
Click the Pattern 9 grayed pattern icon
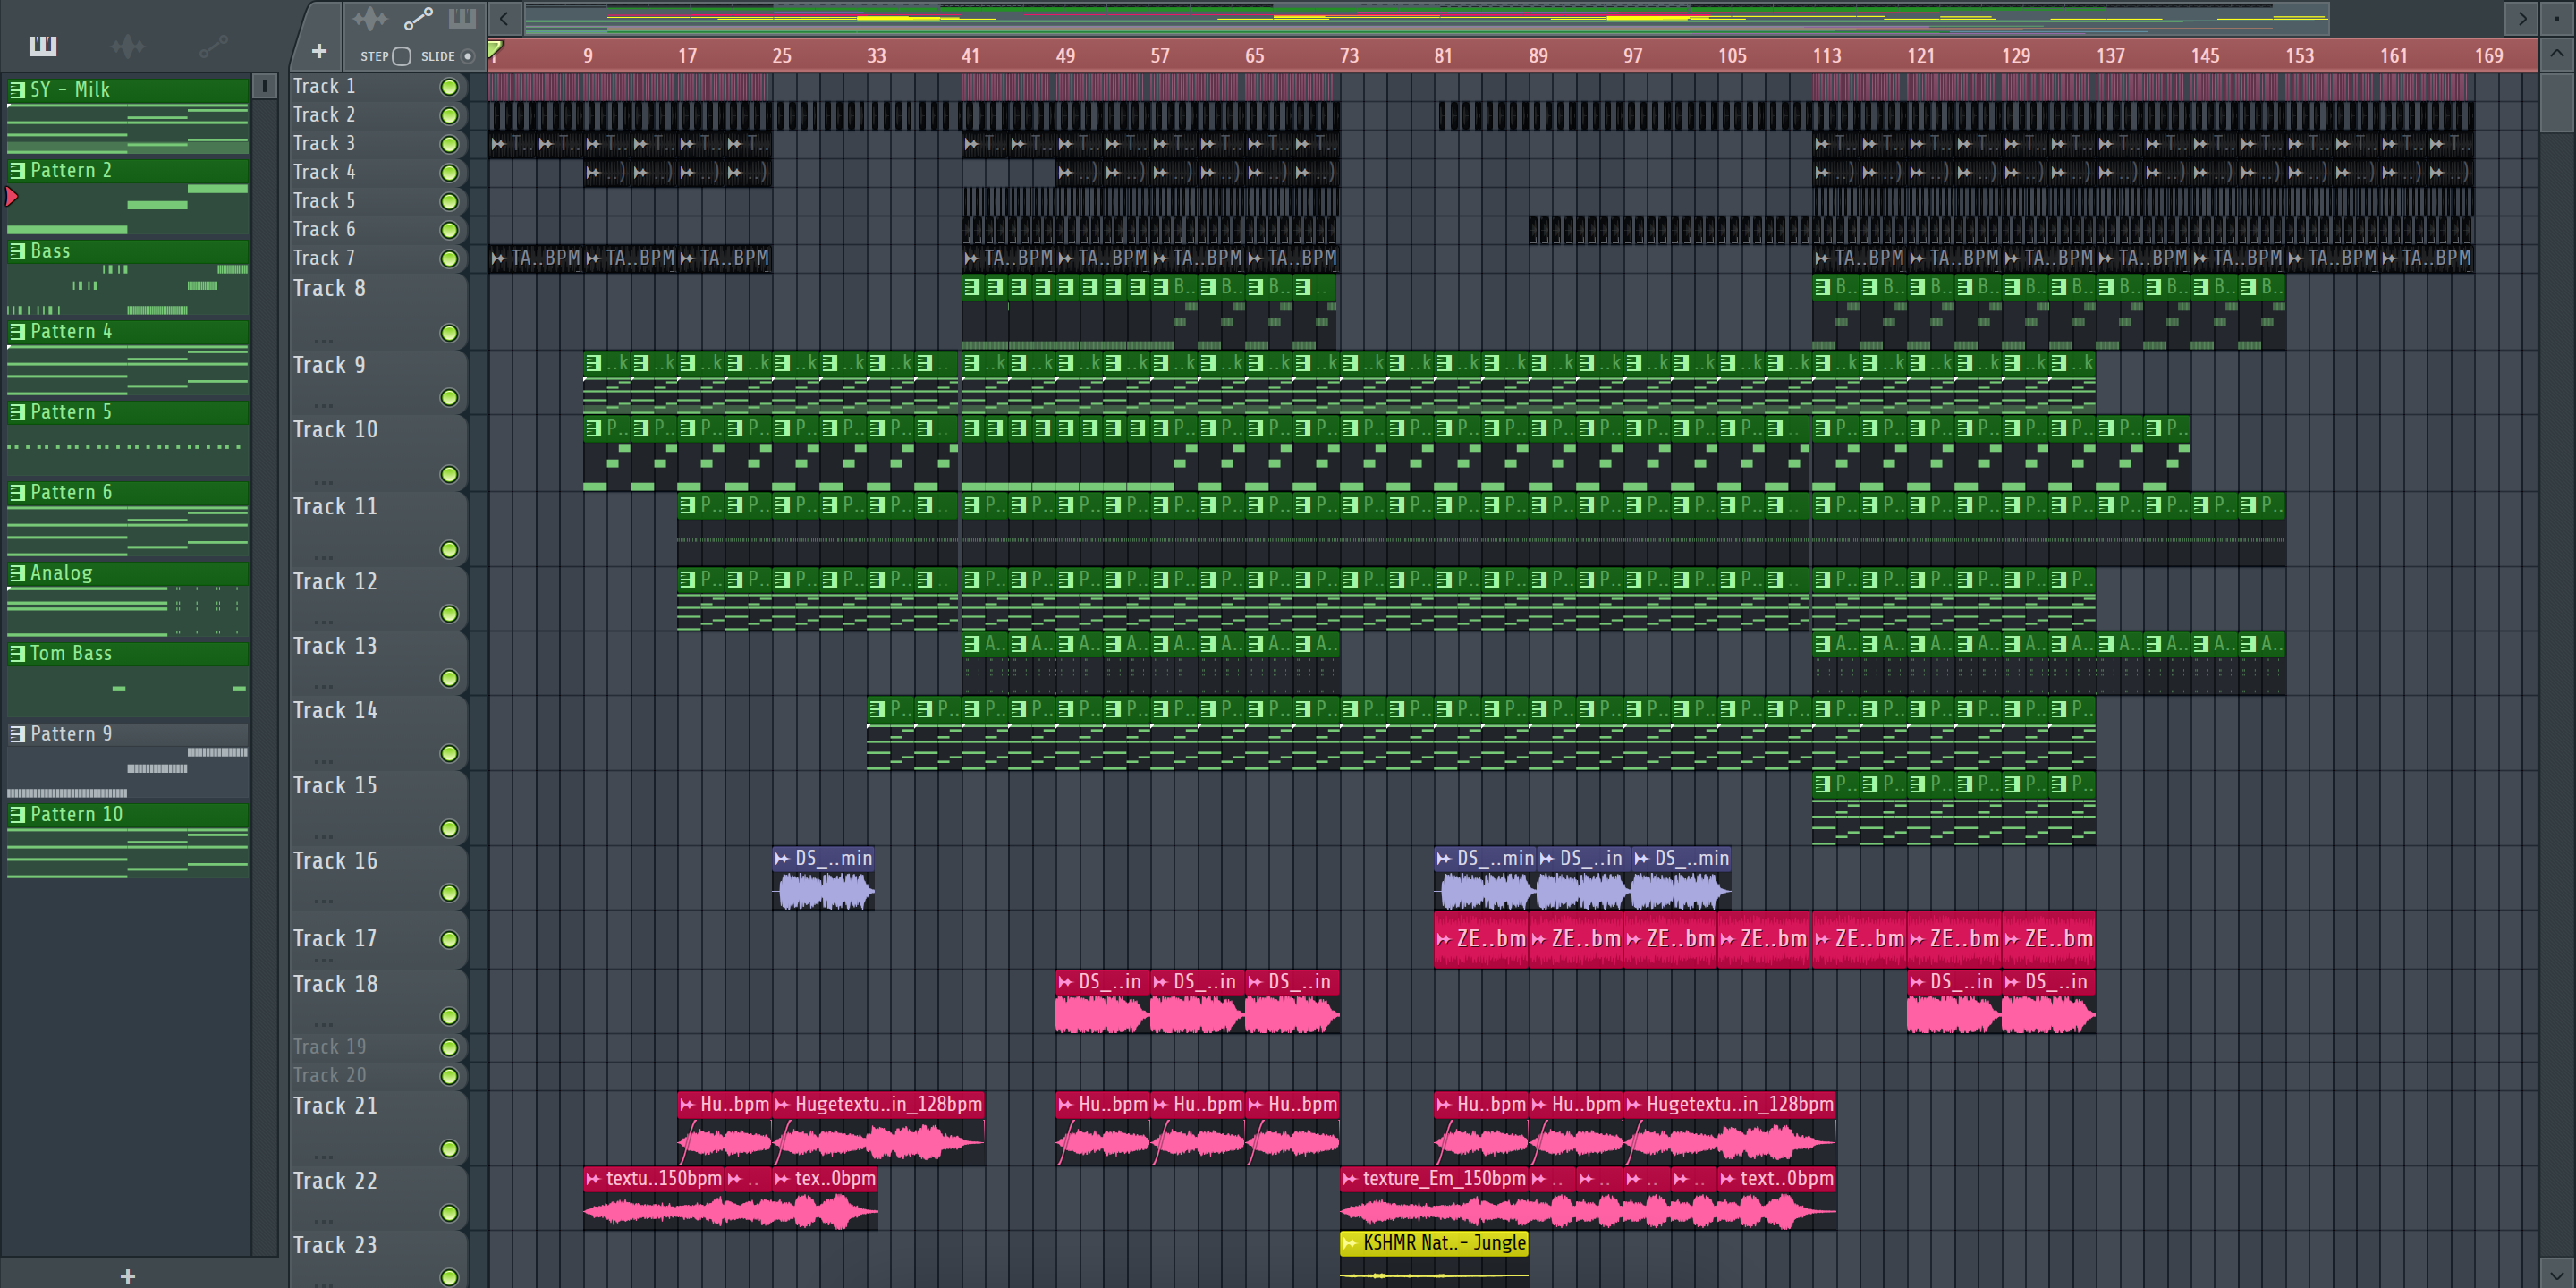[x=17, y=734]
